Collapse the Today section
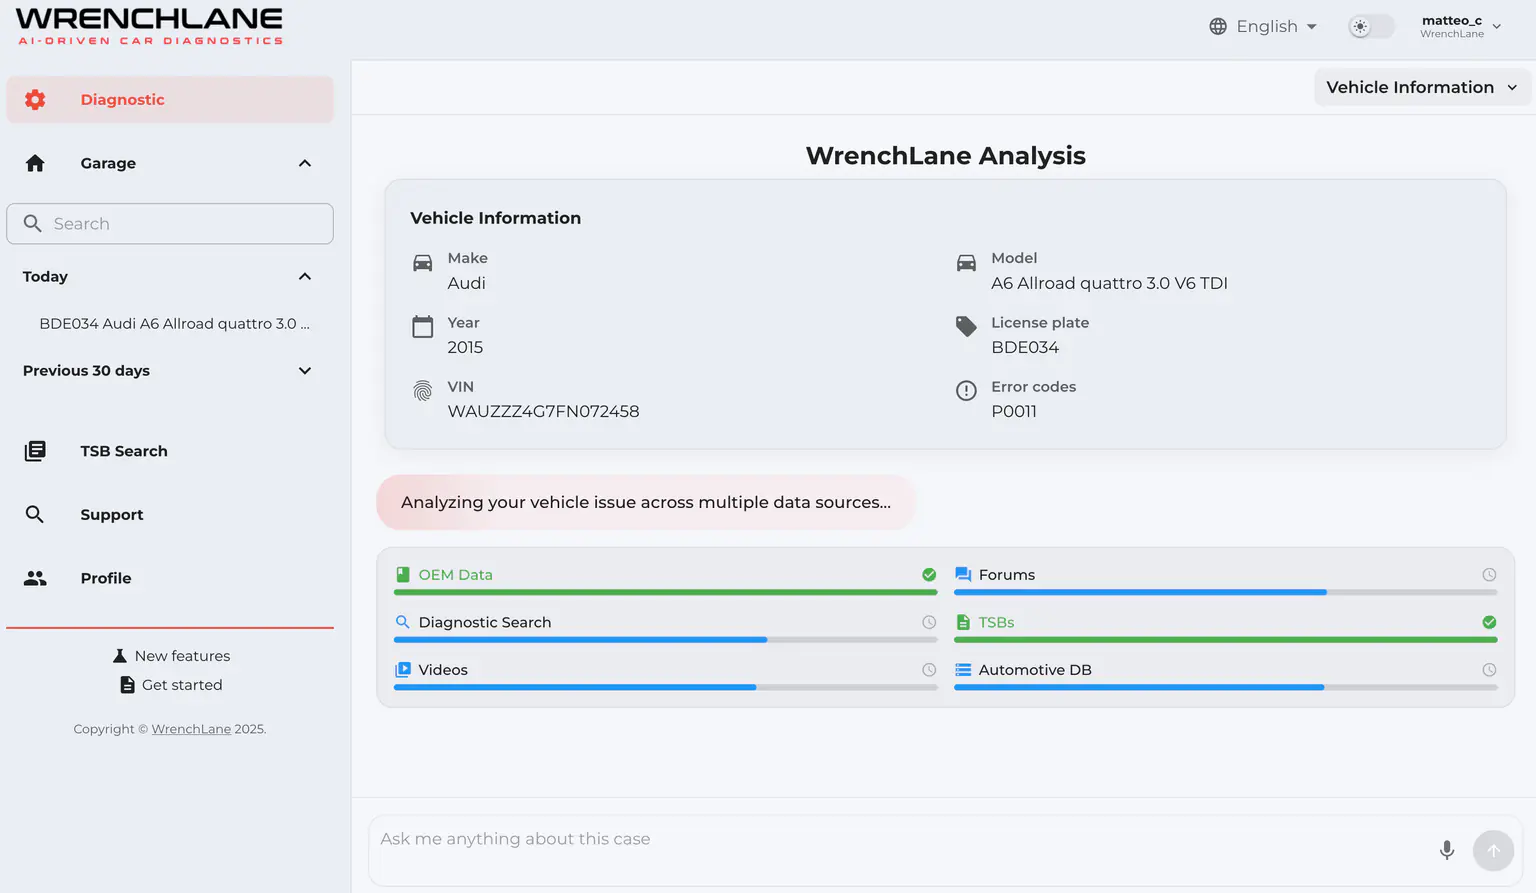 click(x=305, y=277)
